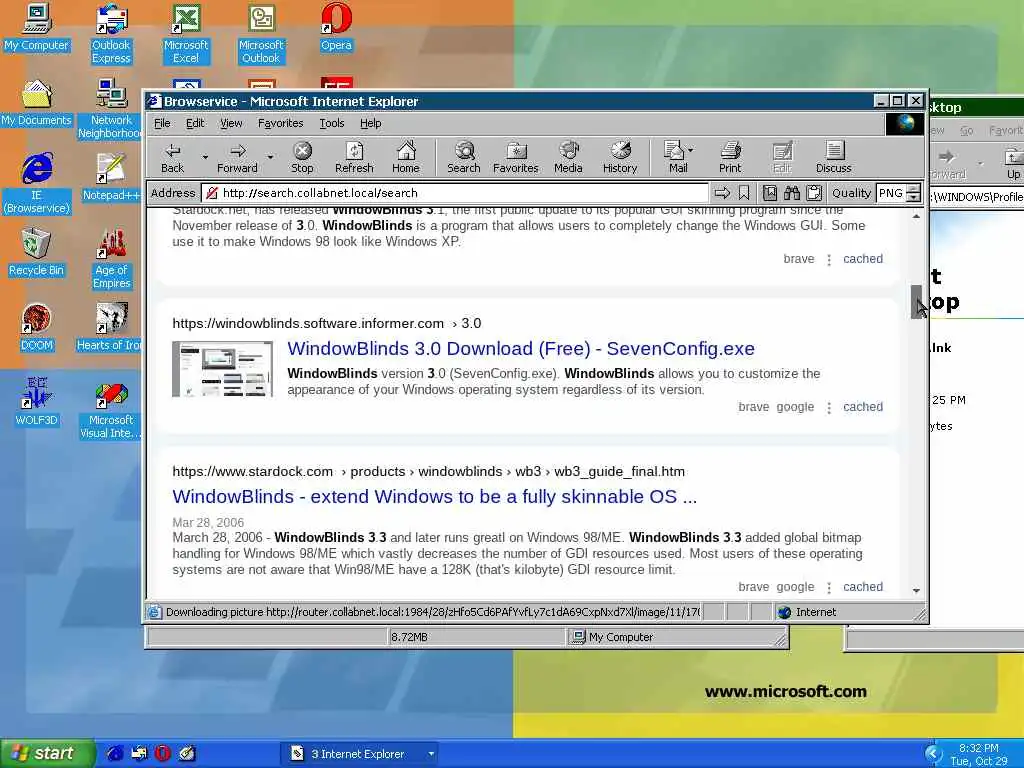This screenshot has width=1024, height=768.
Task: Stop the page loading
Action: tap(302, 157)
